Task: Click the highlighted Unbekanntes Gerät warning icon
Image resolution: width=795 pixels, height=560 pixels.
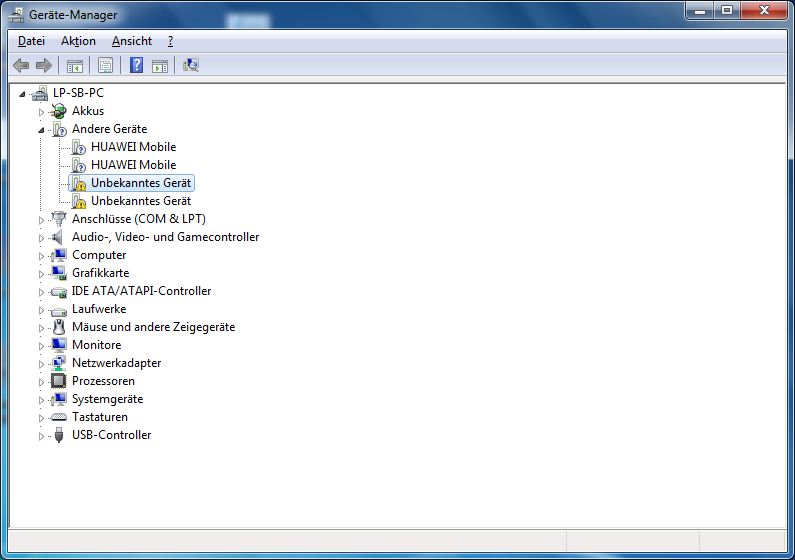Action: (78, 183)
